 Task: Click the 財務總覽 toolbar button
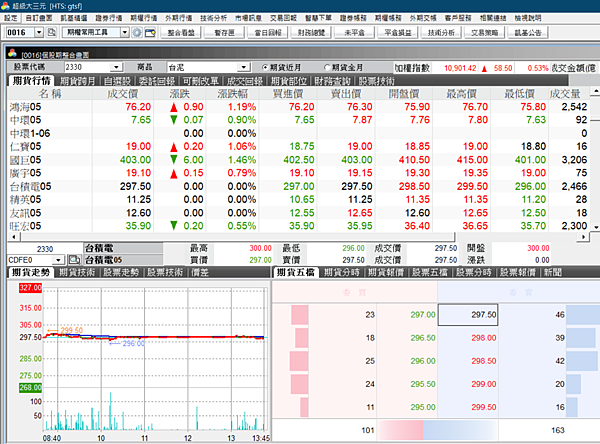[x=311, y=33]
